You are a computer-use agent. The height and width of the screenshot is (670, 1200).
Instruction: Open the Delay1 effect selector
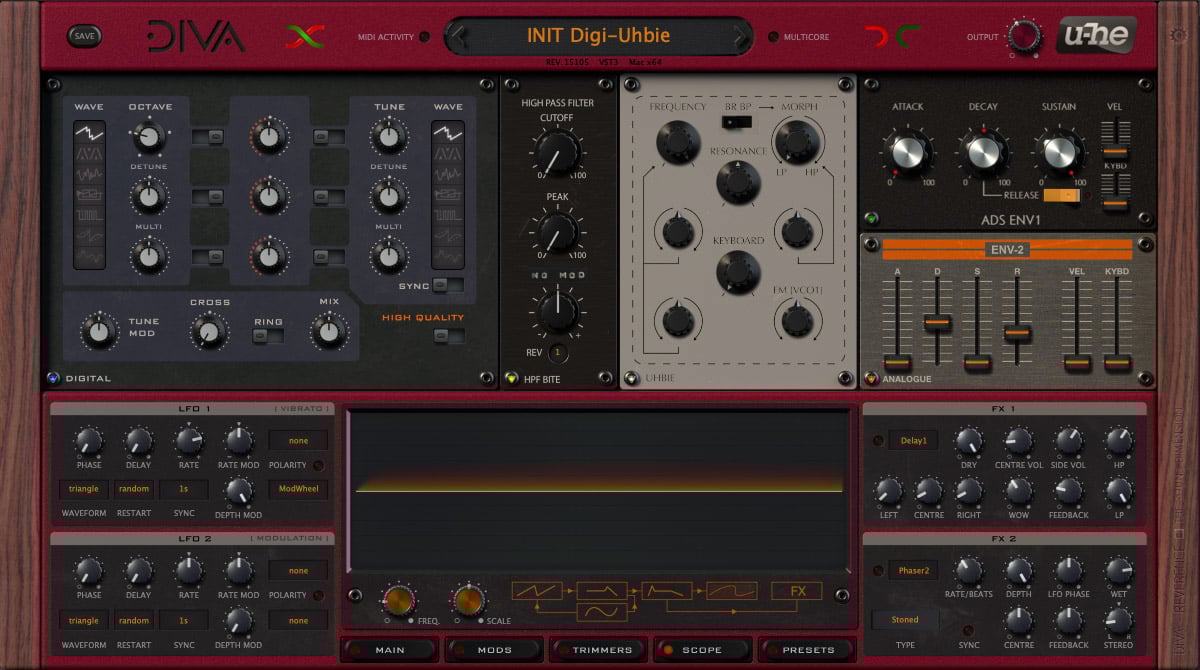click(913, 440)
